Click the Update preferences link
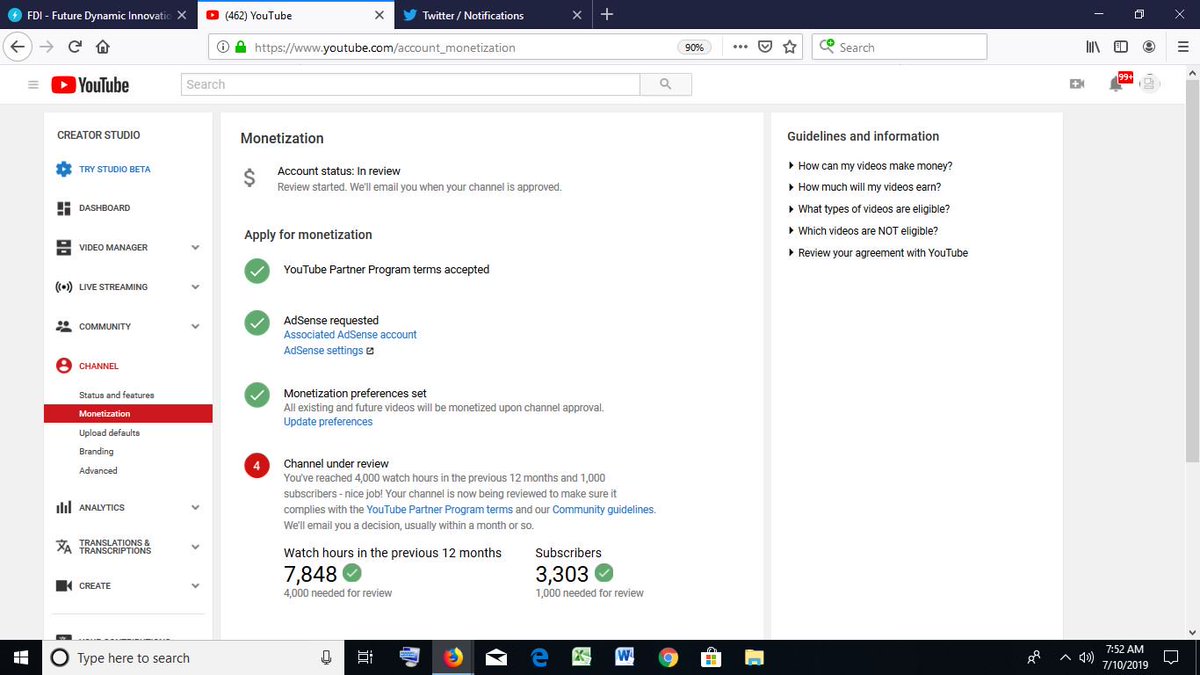 click(328, 422)
